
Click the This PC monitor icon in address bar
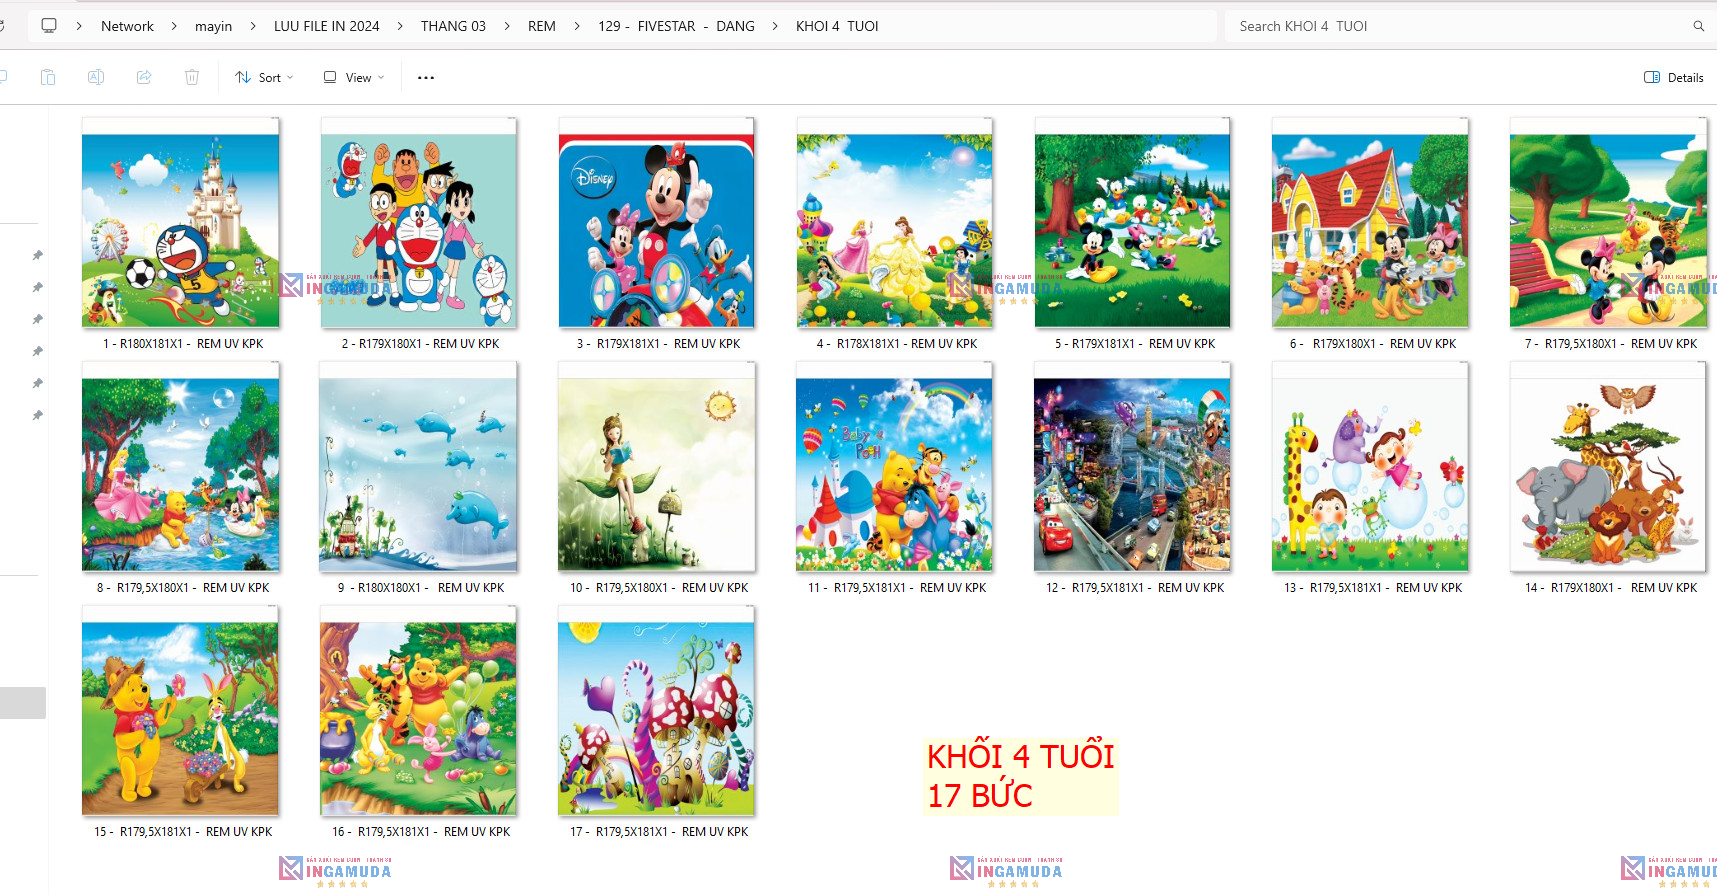coord(49,26)
